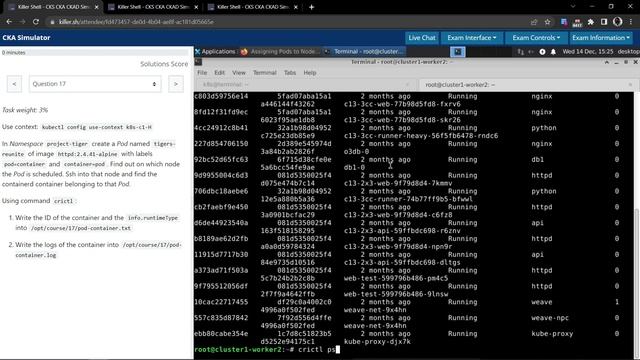Click the date 'Wed 14 Dec, 15:25' clock
The image size is (640, 360).
588,51
